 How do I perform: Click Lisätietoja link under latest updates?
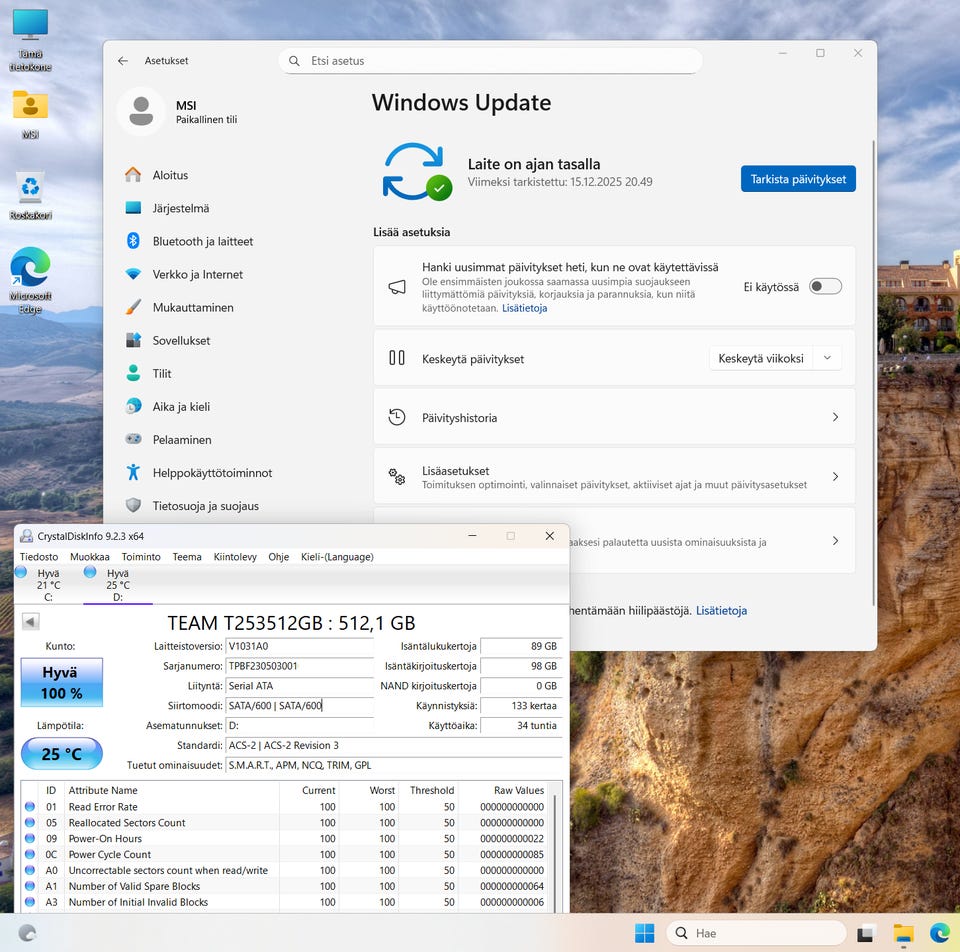(525, 308)
